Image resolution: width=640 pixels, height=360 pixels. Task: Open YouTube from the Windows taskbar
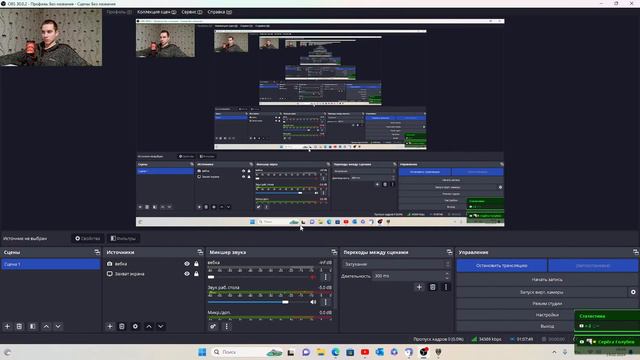pyautogui.click(x=365, y=352)
